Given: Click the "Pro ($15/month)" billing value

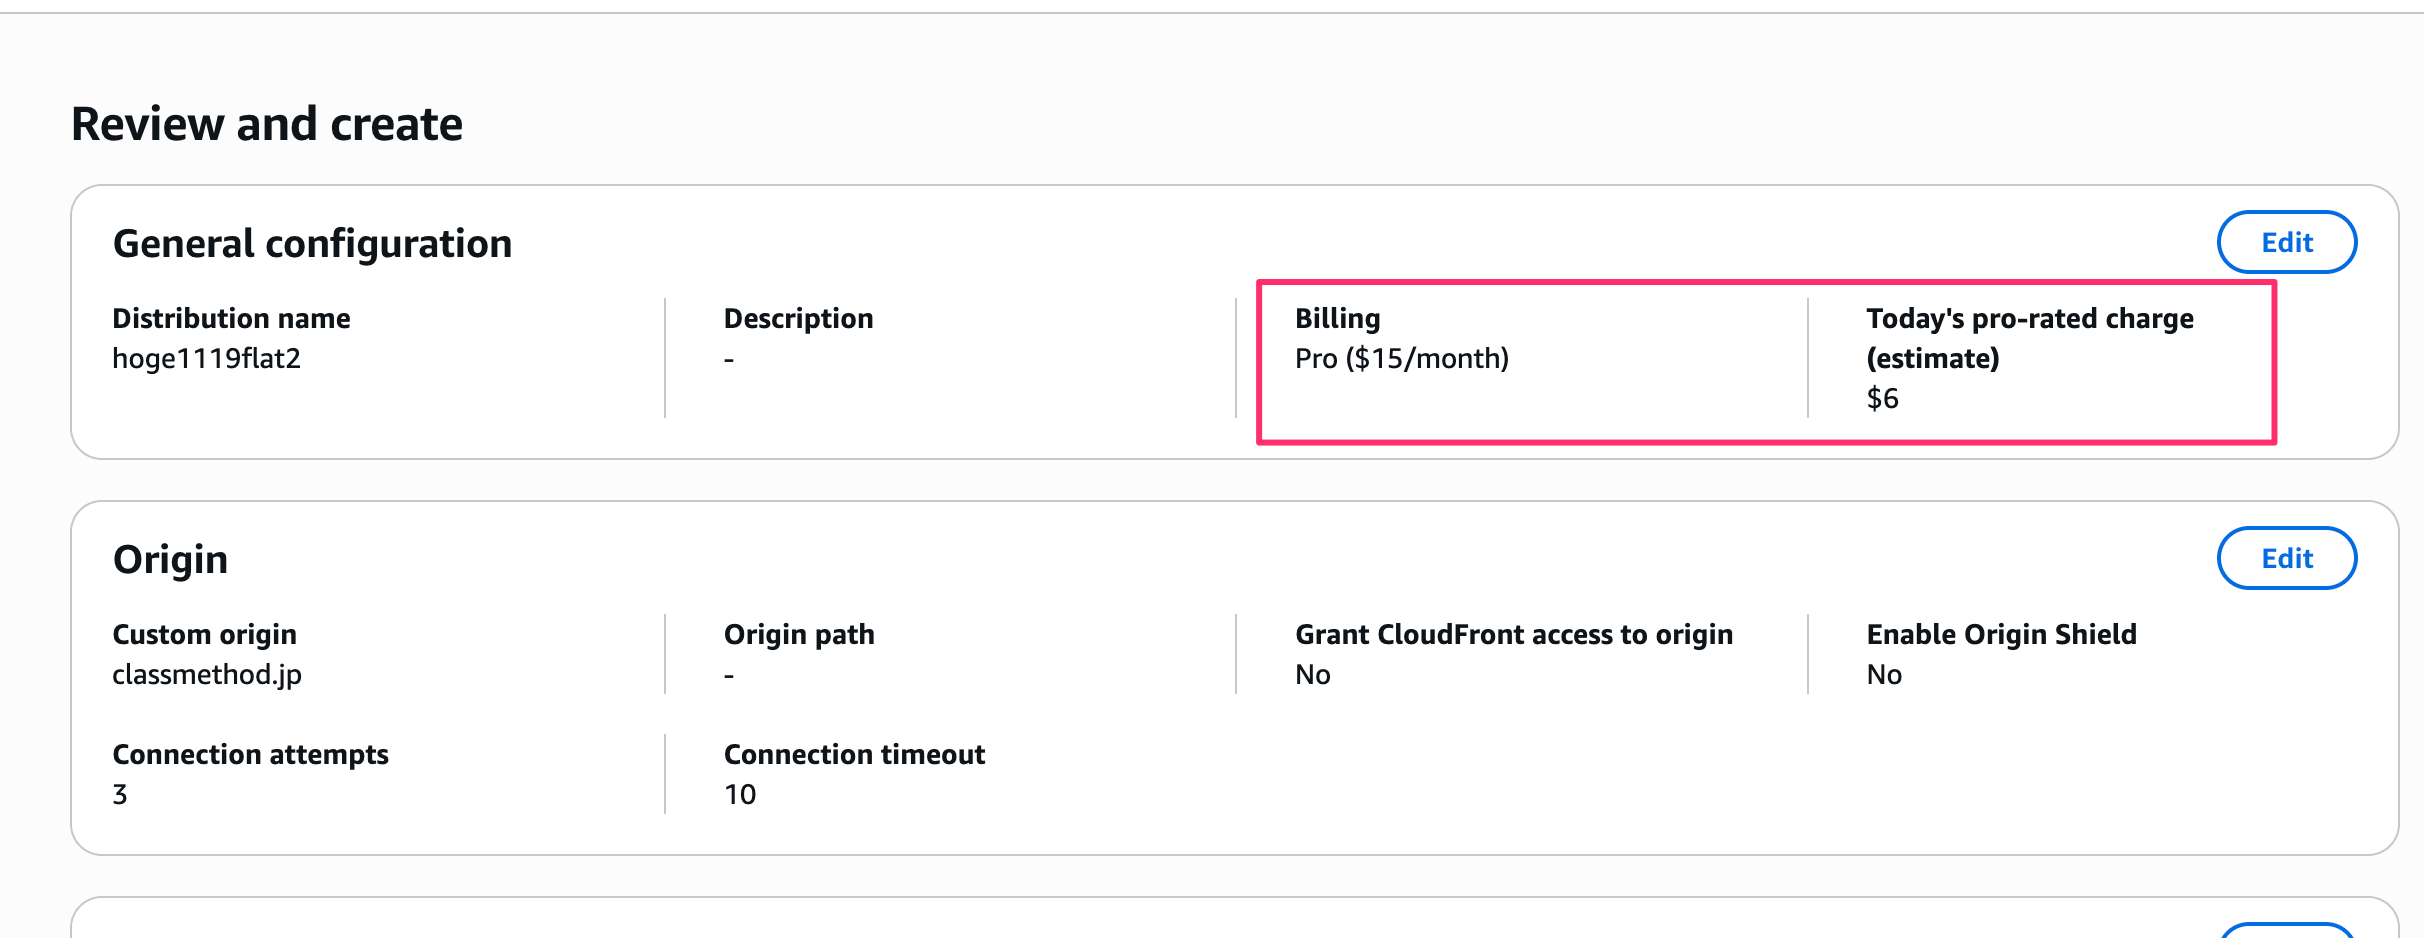Looking at the screenshot, I should 1401,359.
